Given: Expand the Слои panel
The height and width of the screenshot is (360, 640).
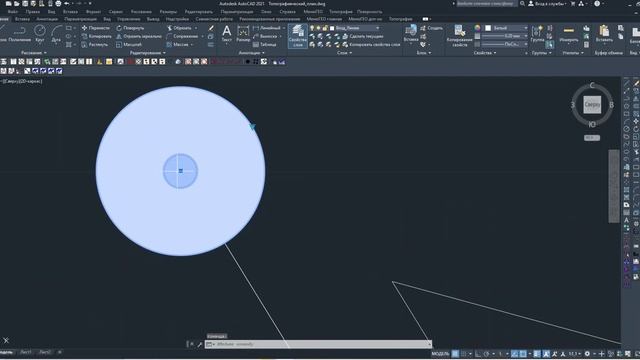Looking at the screenshot, I should click(x=344, y=53).
